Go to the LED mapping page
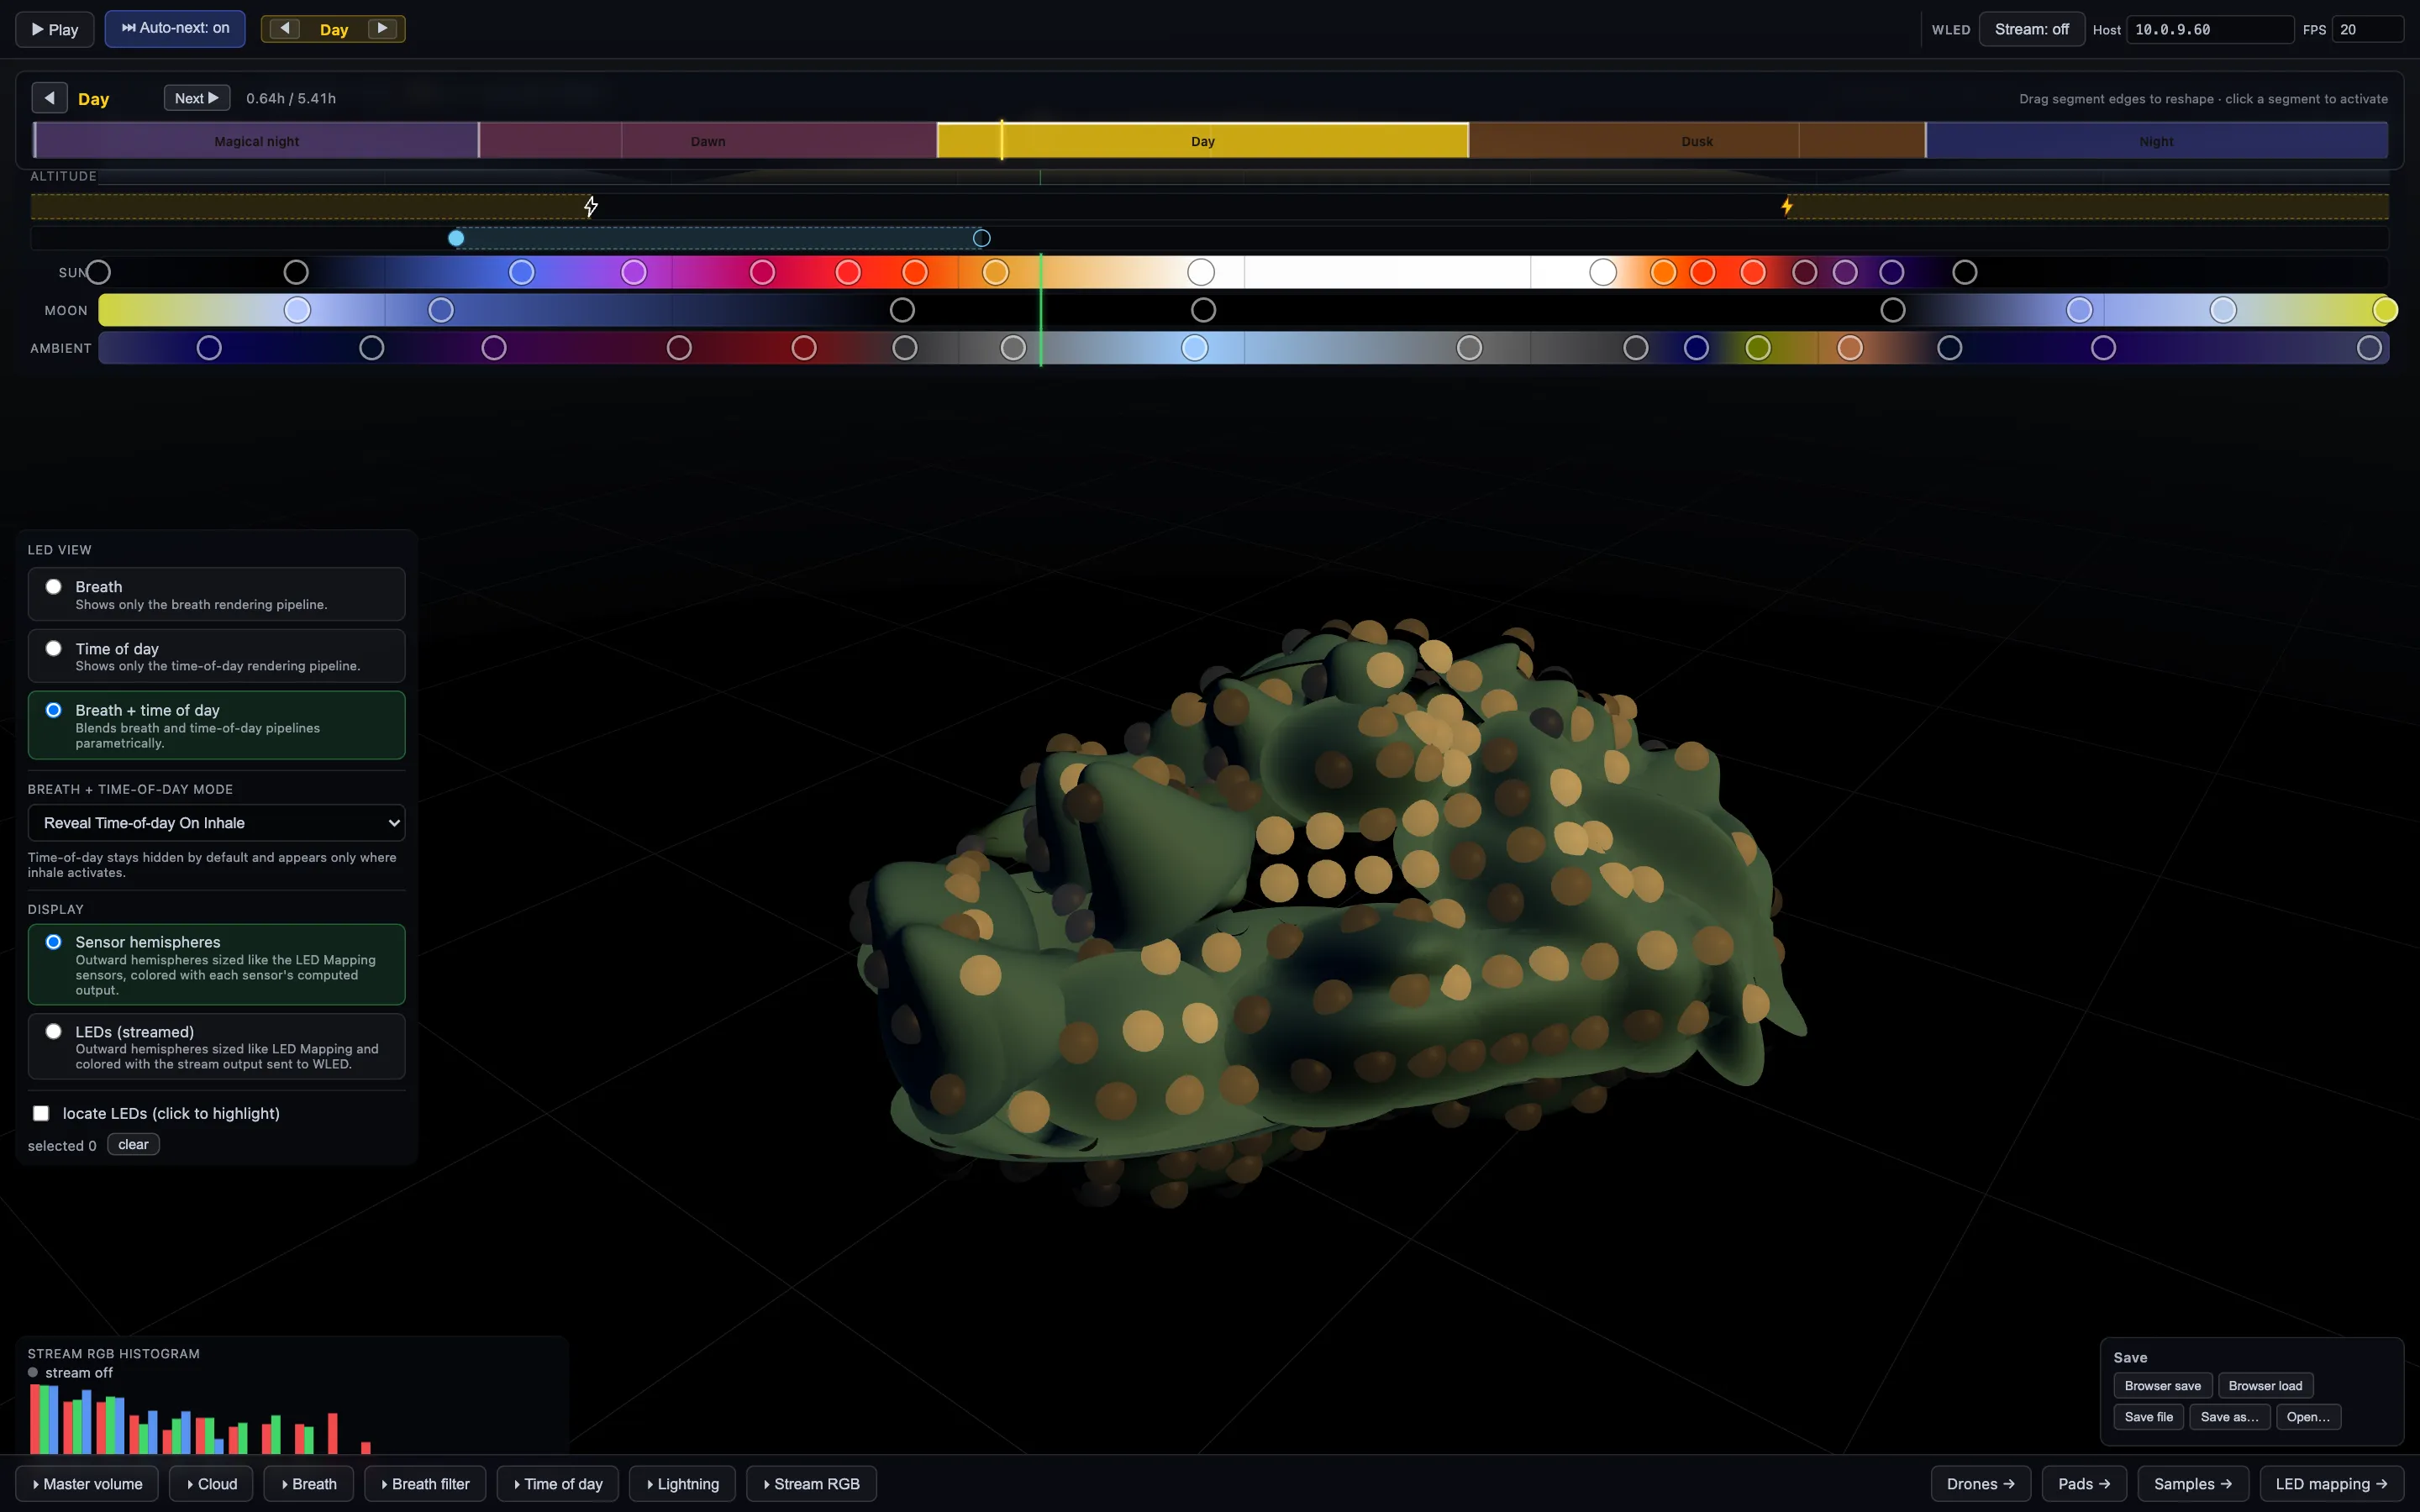Viewport: 2420px width, 1512px height. coord(2331,1484)
